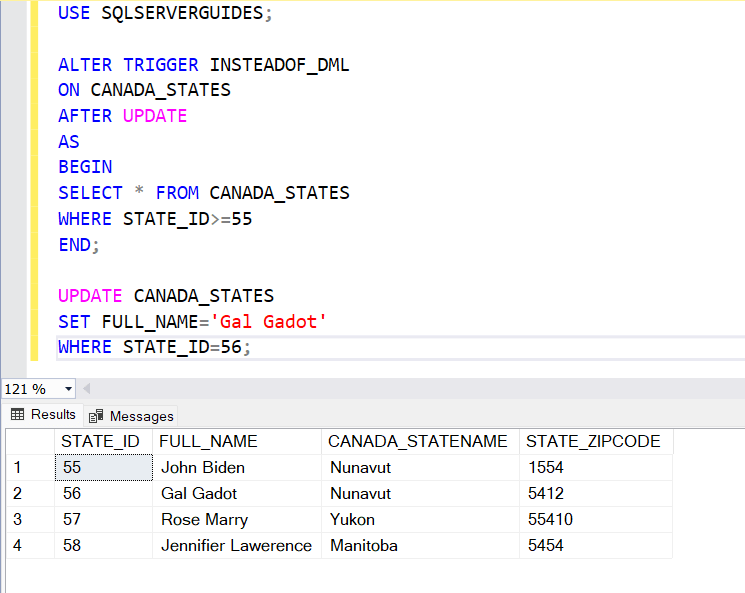This screenshot has width=745, height=593.
Task: Click the ALTER keyword in the editor
Action: [x=85, y=65]
